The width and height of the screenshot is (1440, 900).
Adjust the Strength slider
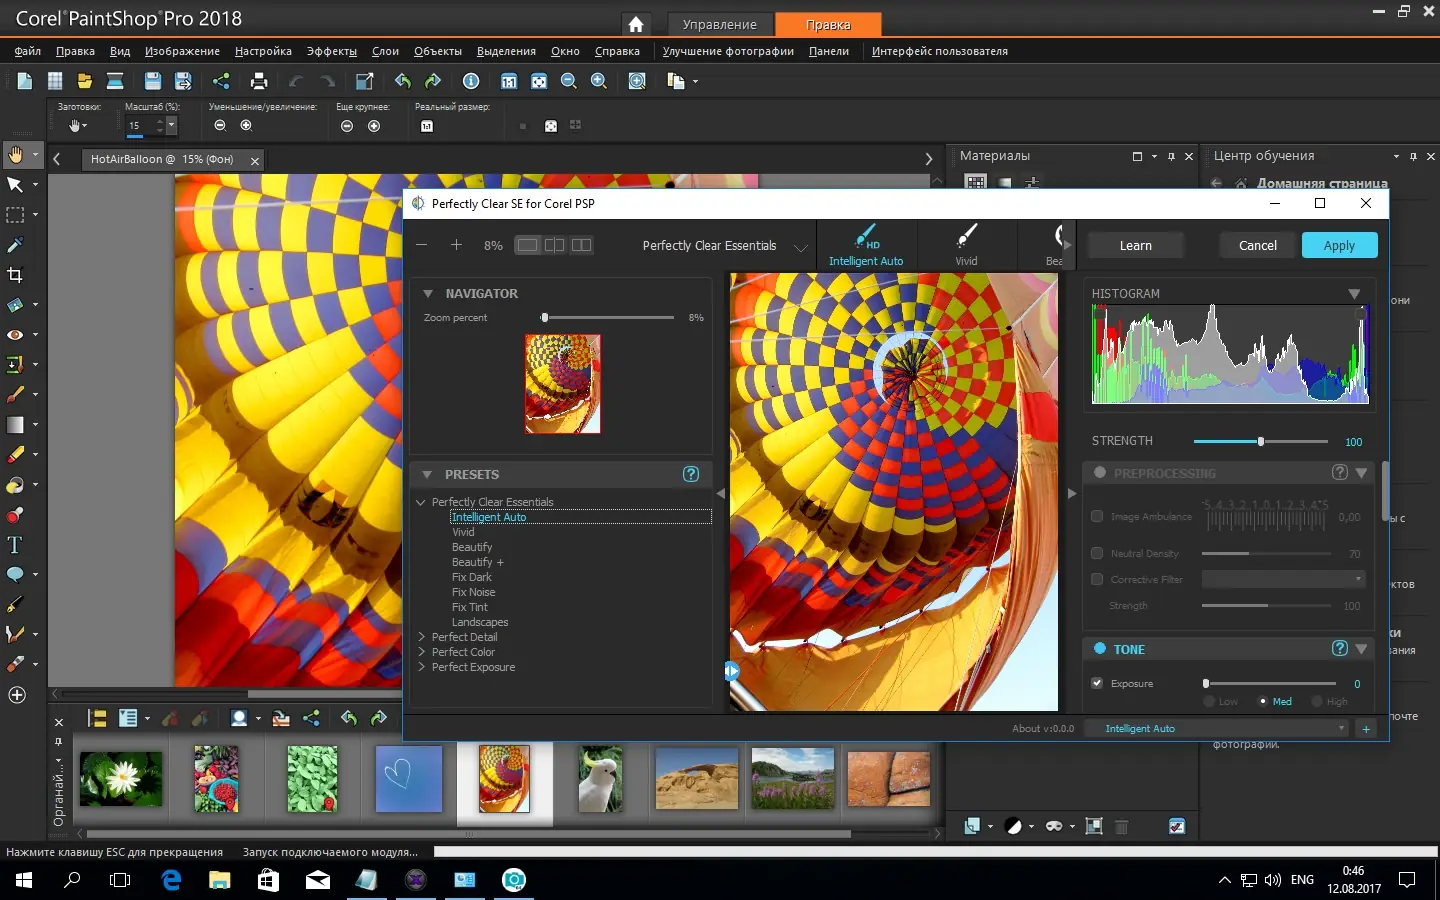pyautogui.click(x=1261, y=441)
